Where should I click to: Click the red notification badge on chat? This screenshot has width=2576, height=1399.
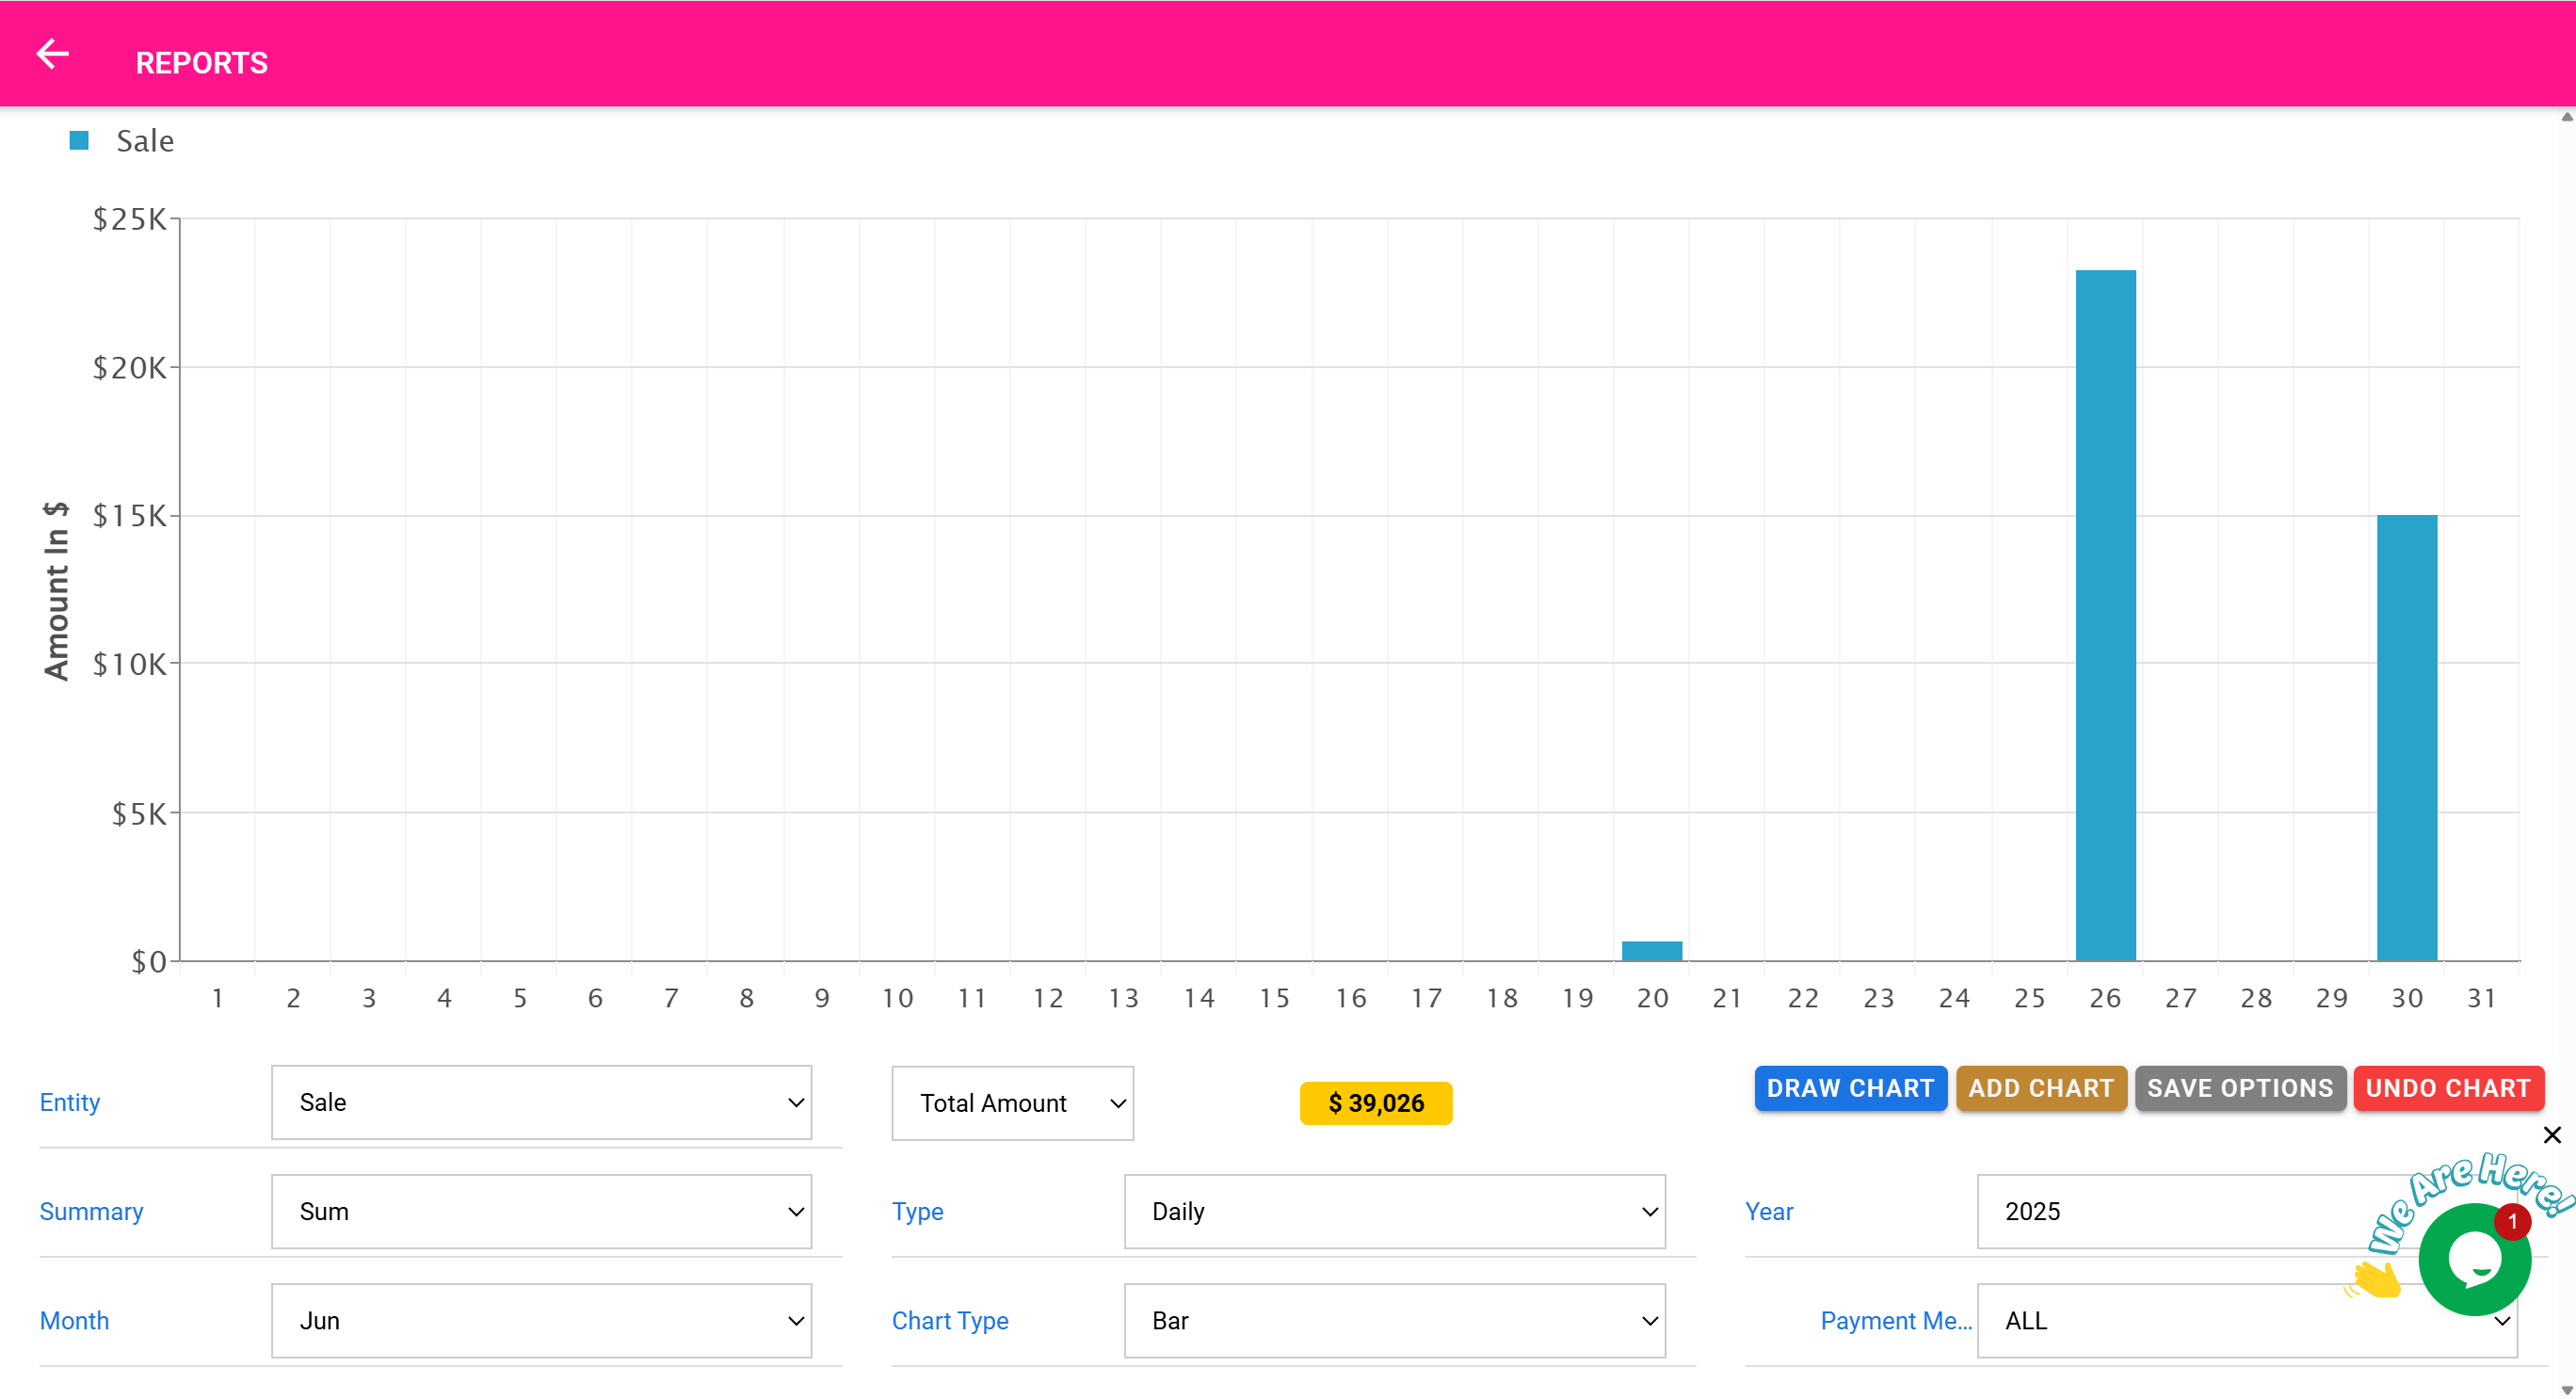click(2512, 1221)
